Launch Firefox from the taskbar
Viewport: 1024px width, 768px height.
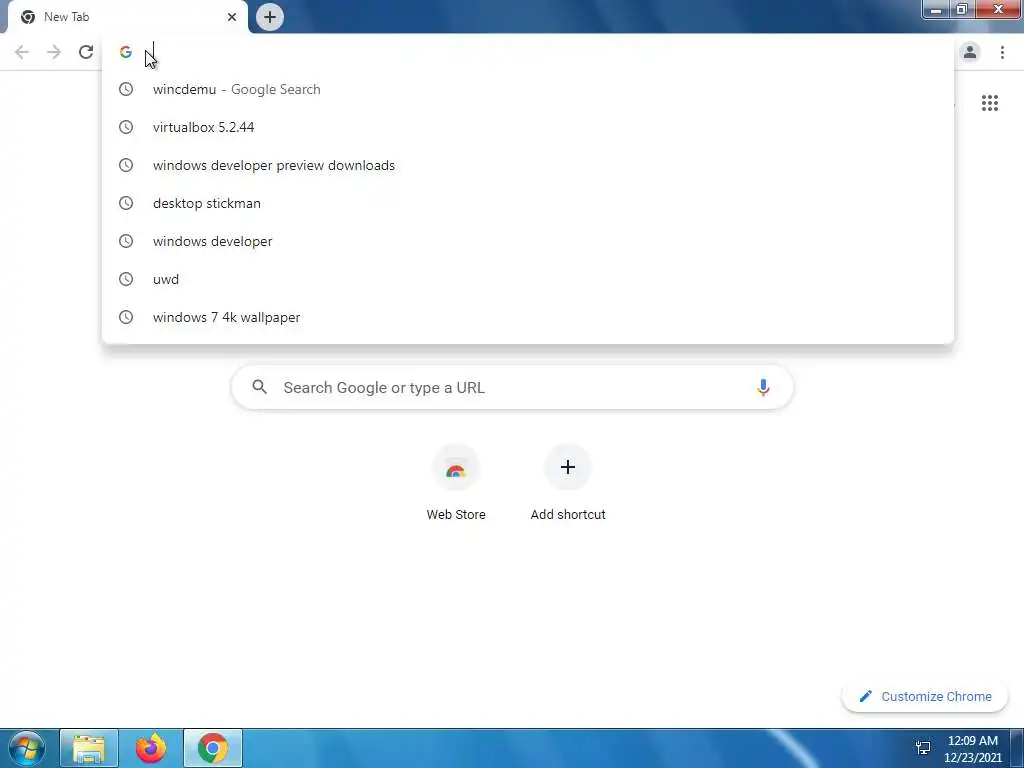pyautogui.click(x=151, y=748)
